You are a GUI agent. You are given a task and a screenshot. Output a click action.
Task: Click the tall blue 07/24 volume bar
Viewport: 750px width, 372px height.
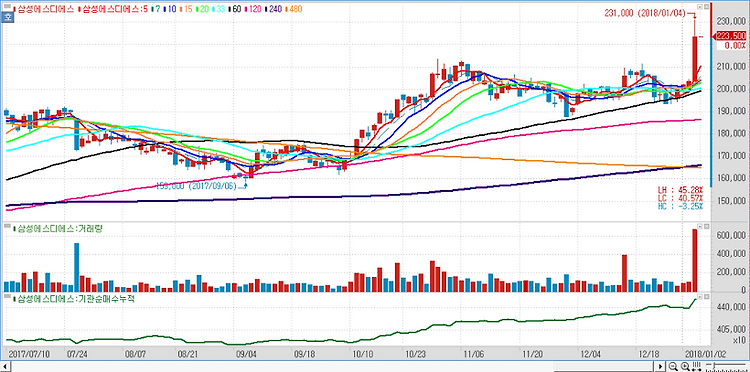[x=77, y=268]
